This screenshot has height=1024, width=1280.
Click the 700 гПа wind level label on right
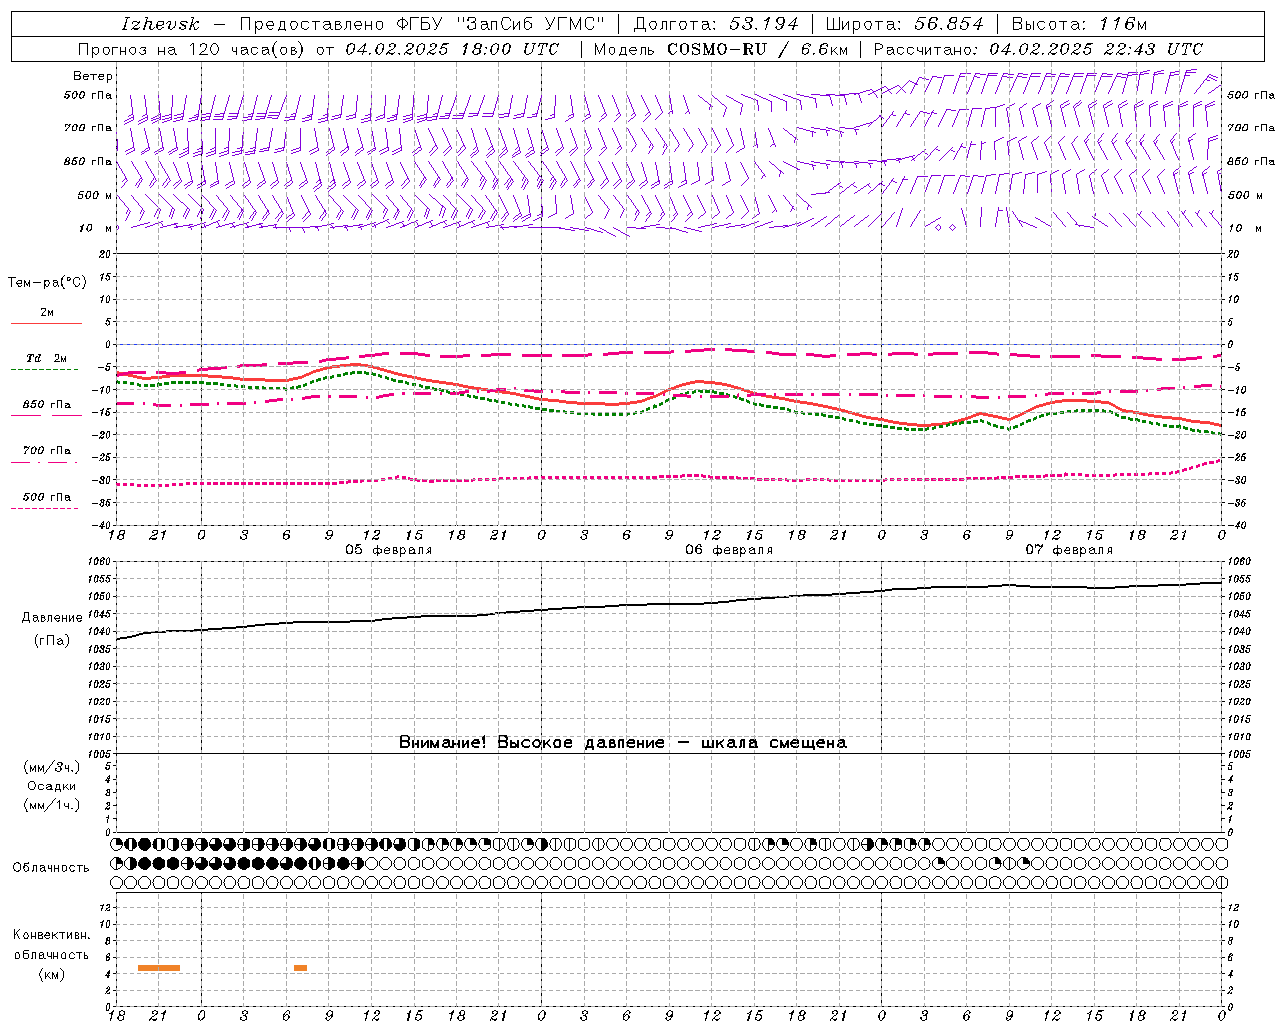pyautogui.click(x=1251, y=128)
